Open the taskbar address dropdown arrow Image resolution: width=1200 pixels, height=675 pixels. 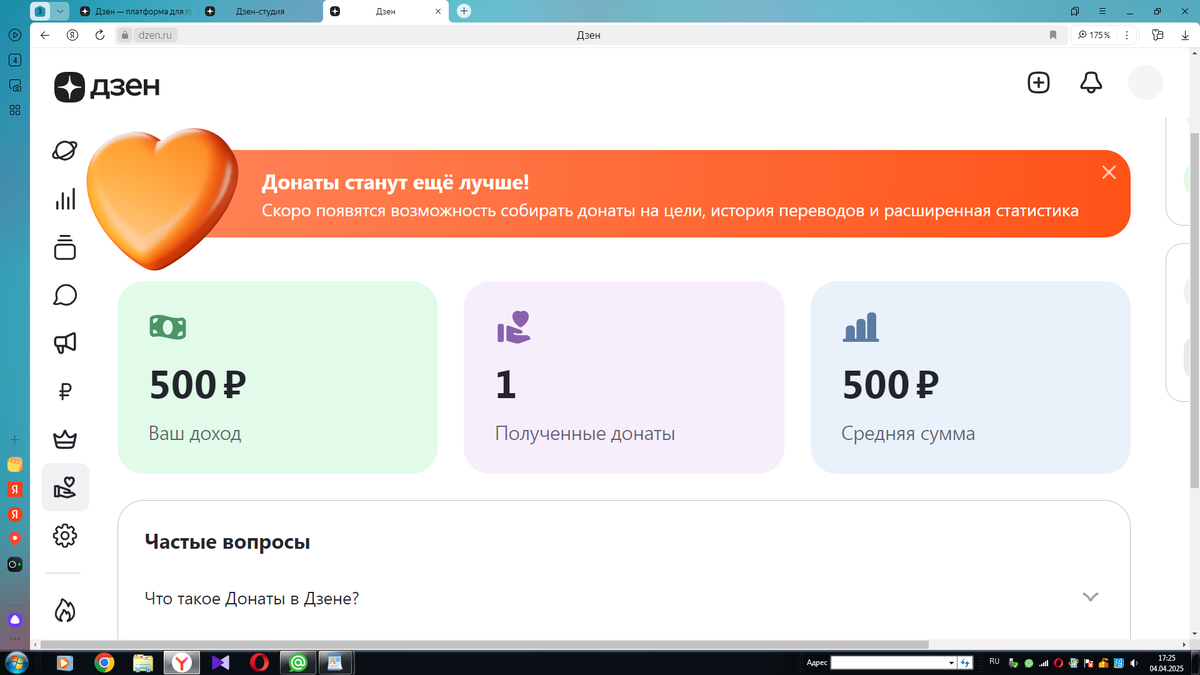click(x=952, y=662)
